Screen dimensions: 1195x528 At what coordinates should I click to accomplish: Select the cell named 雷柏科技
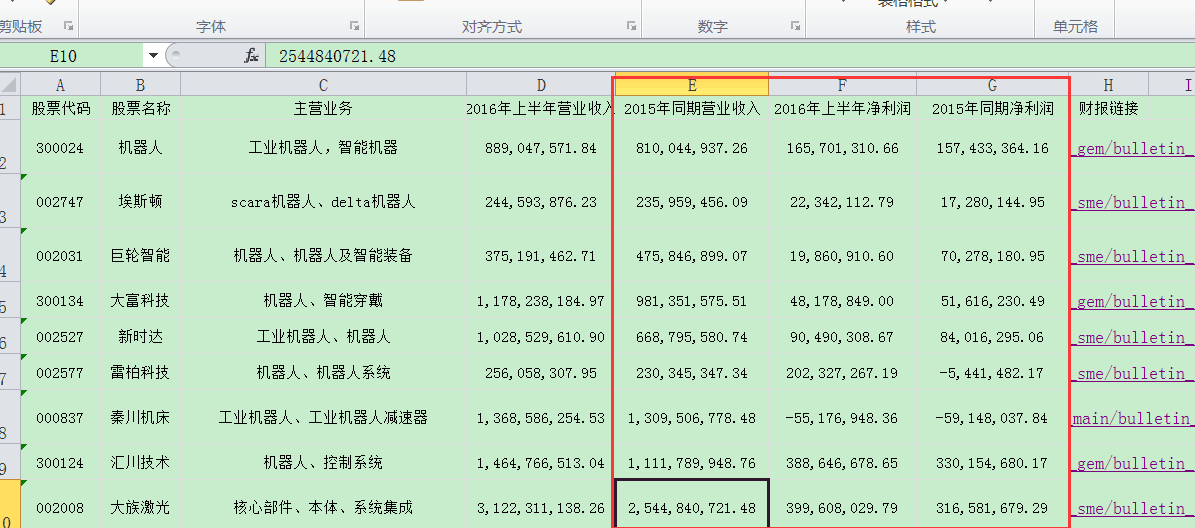(140, 373)
